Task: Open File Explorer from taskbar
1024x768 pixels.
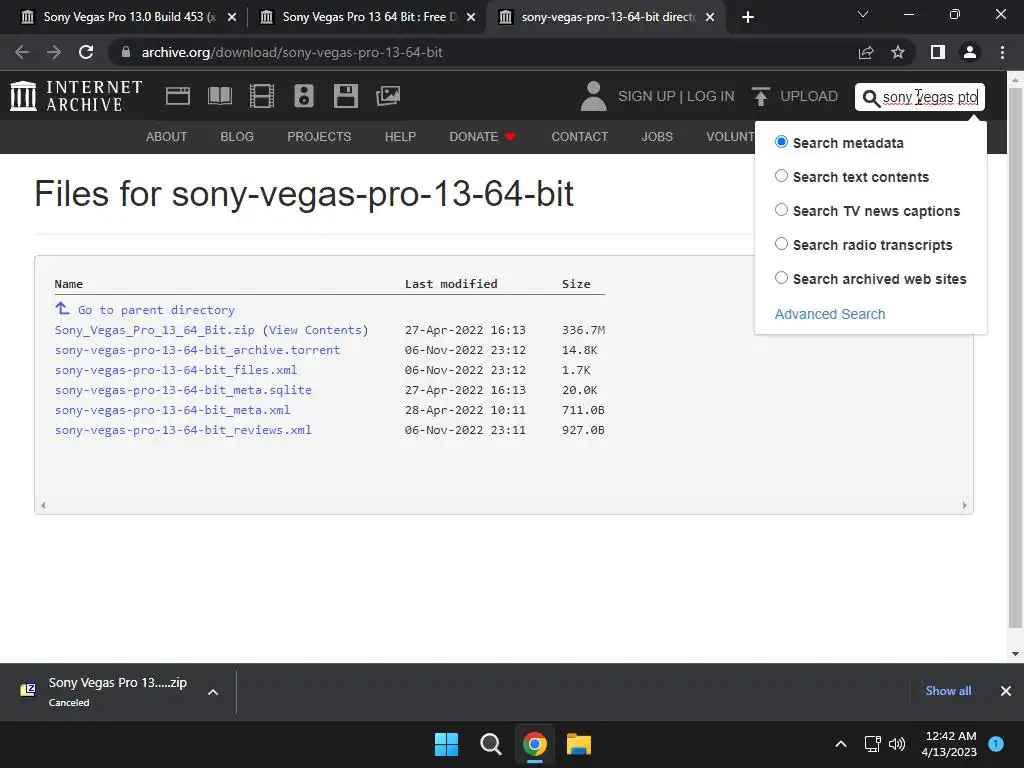Action: tap(579, 744)
